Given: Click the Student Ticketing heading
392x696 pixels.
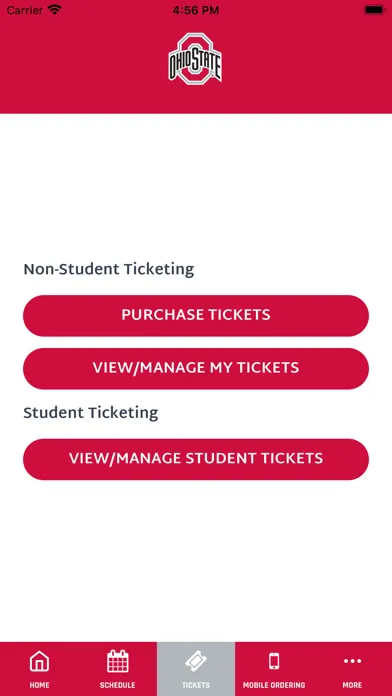Looking at the screenshot, I should (91, 413).
